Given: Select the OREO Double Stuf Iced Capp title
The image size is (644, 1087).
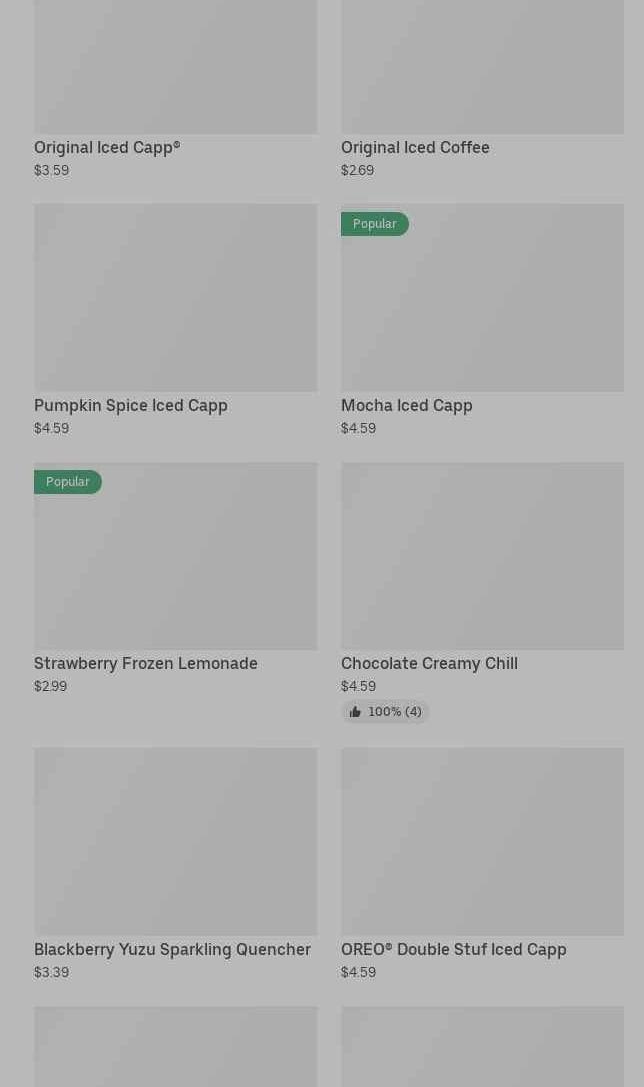Looking at the screenshot, I should 453,949.
